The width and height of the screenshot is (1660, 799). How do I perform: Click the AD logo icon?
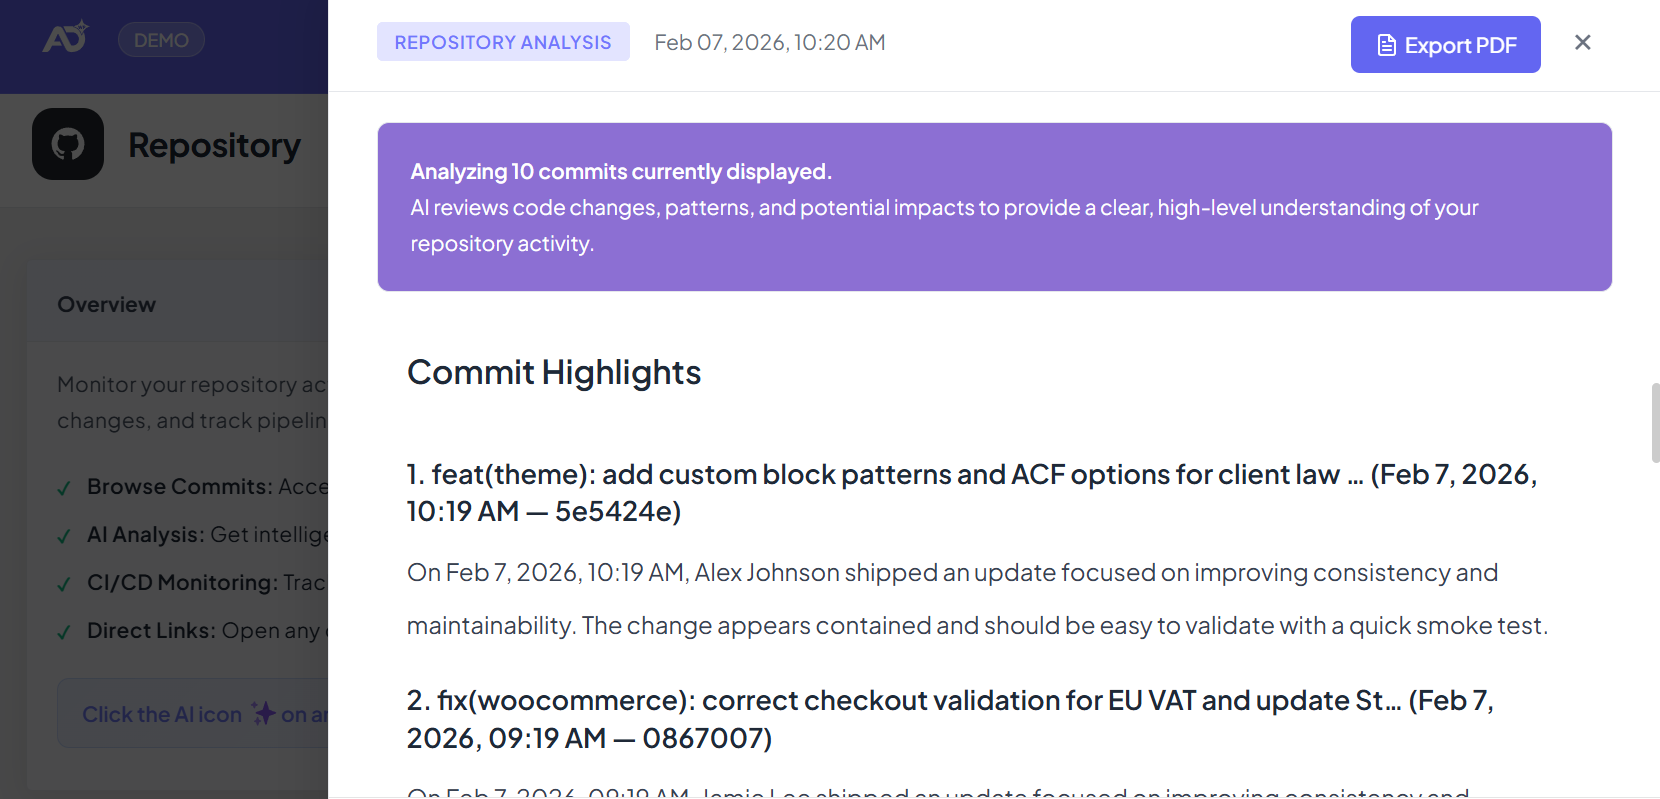pos(65,38)
